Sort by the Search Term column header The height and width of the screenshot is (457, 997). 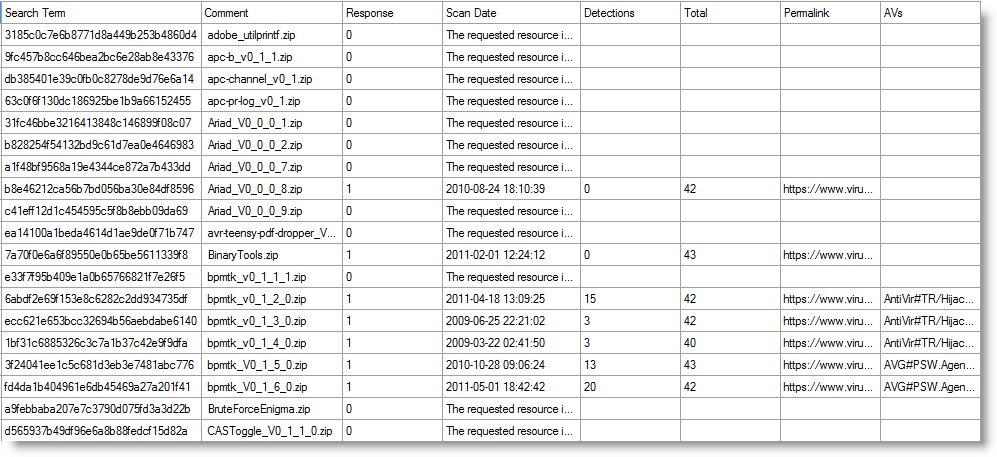point(100,13)
